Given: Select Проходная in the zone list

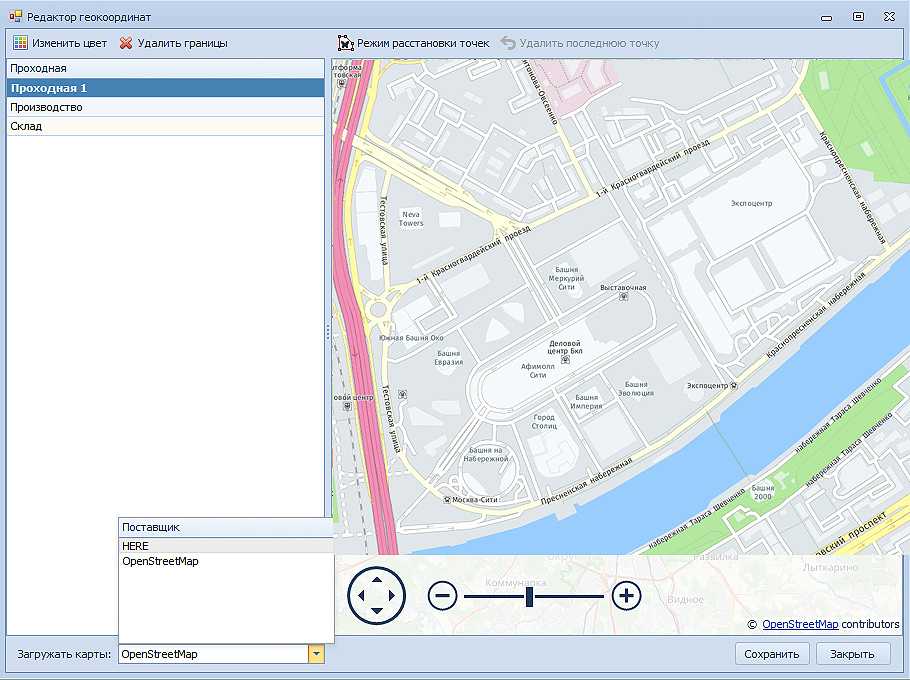Looking at the screenshot, I should click(x=165, y=68).
